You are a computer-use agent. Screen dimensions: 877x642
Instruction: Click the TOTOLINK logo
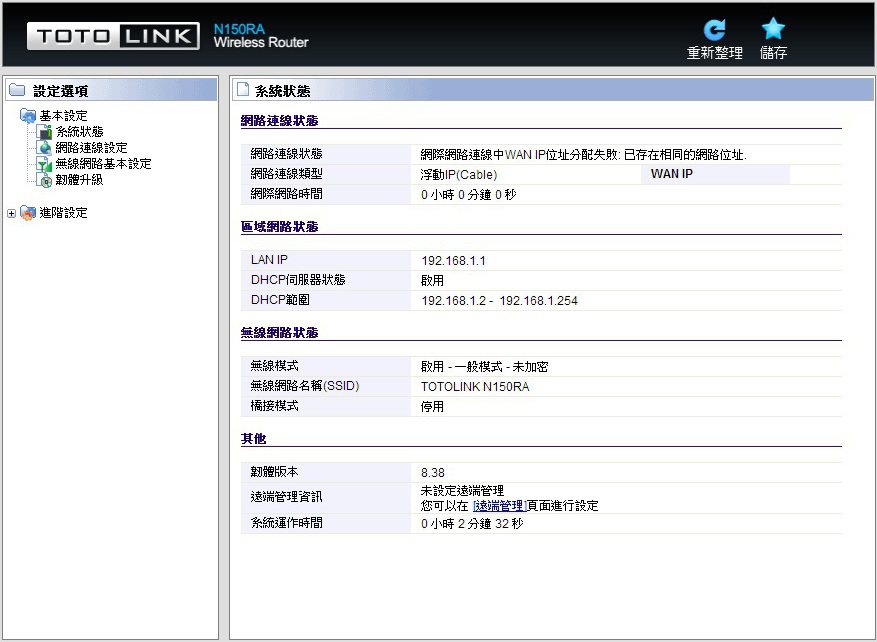coord(113,36)
